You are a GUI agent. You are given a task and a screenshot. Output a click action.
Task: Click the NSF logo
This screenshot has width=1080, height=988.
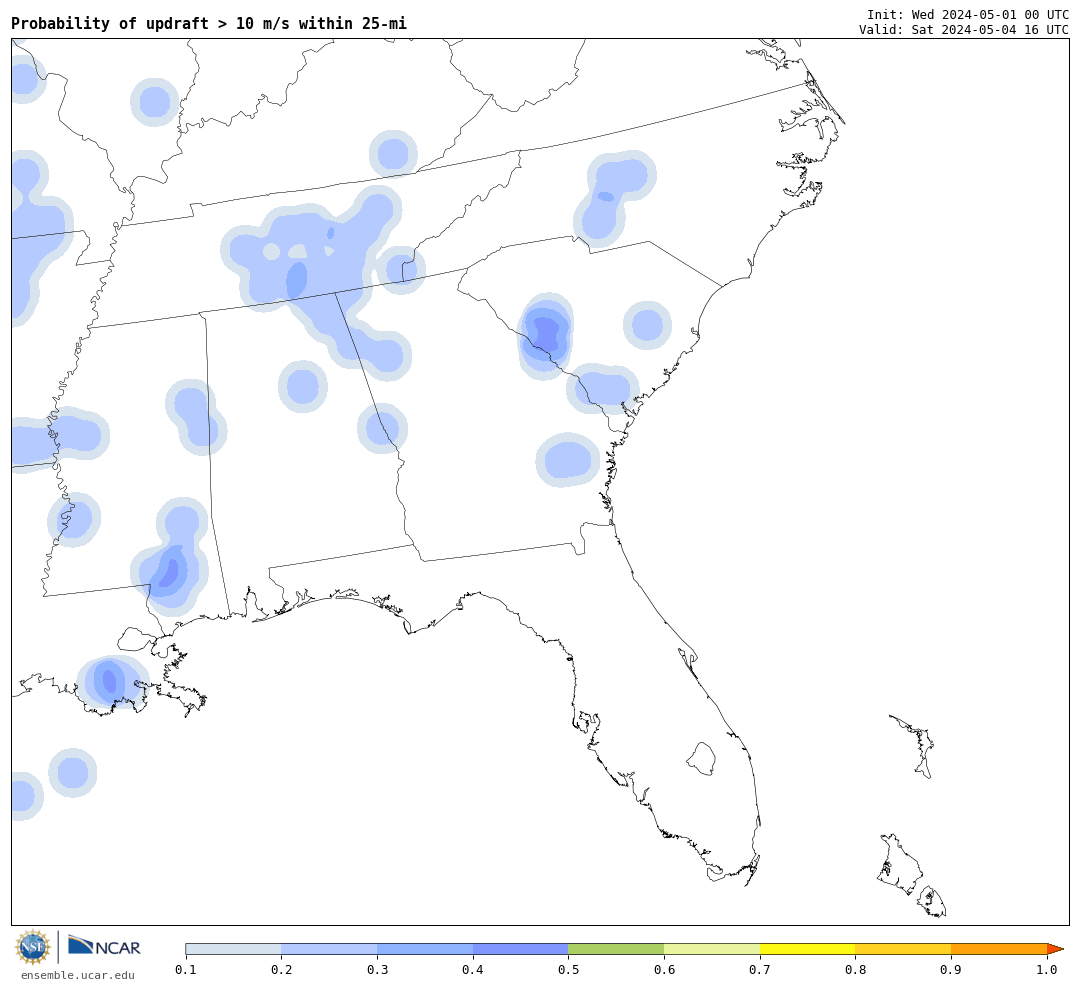point(32,947)
